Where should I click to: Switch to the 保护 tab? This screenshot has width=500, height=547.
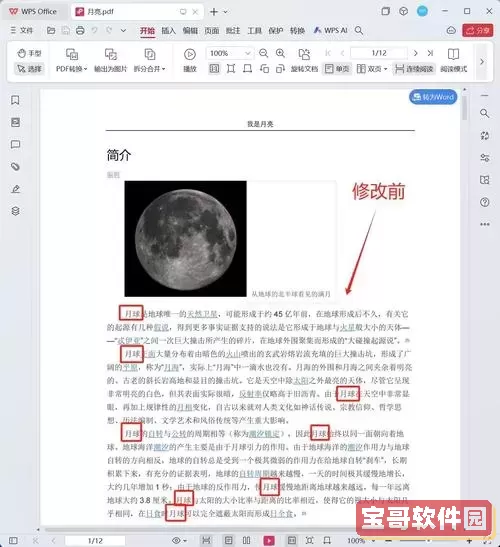click(276, 31)
